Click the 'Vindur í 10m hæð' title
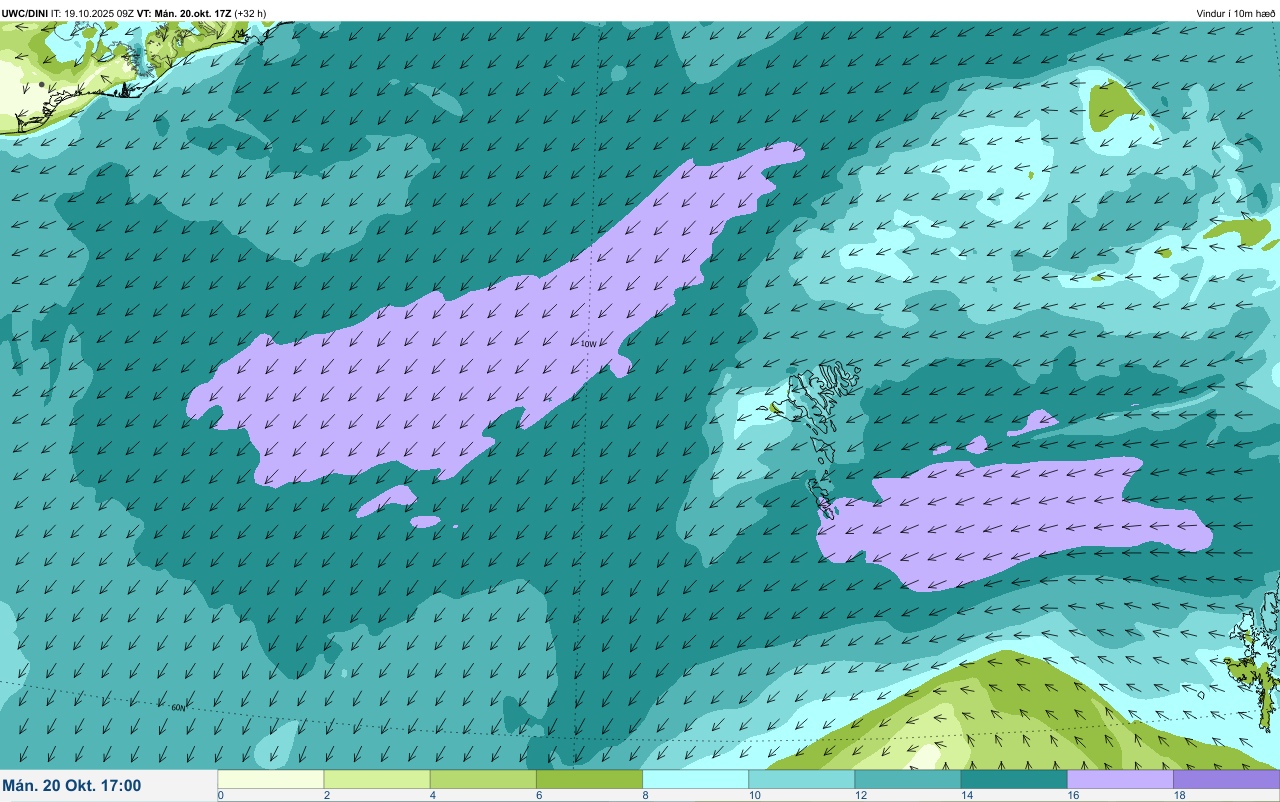The height and width of the screenshot is (802, 1280). pyautogui.click(x=1236, y=13)
